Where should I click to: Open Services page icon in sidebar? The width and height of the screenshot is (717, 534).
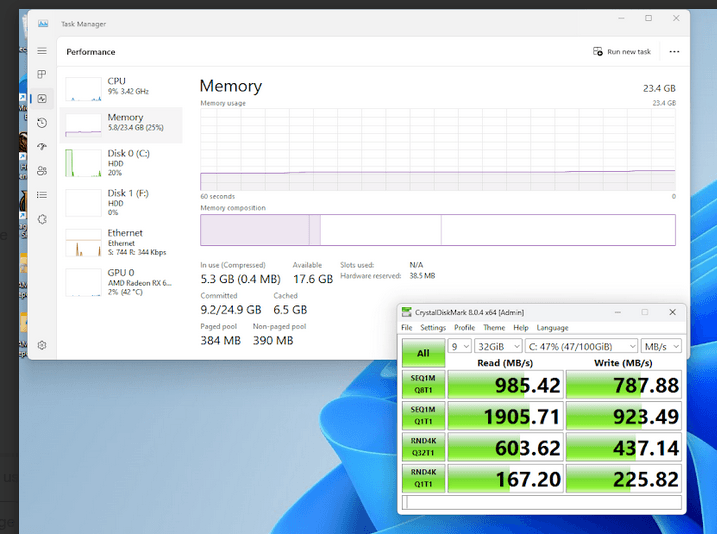coord(42,219)
